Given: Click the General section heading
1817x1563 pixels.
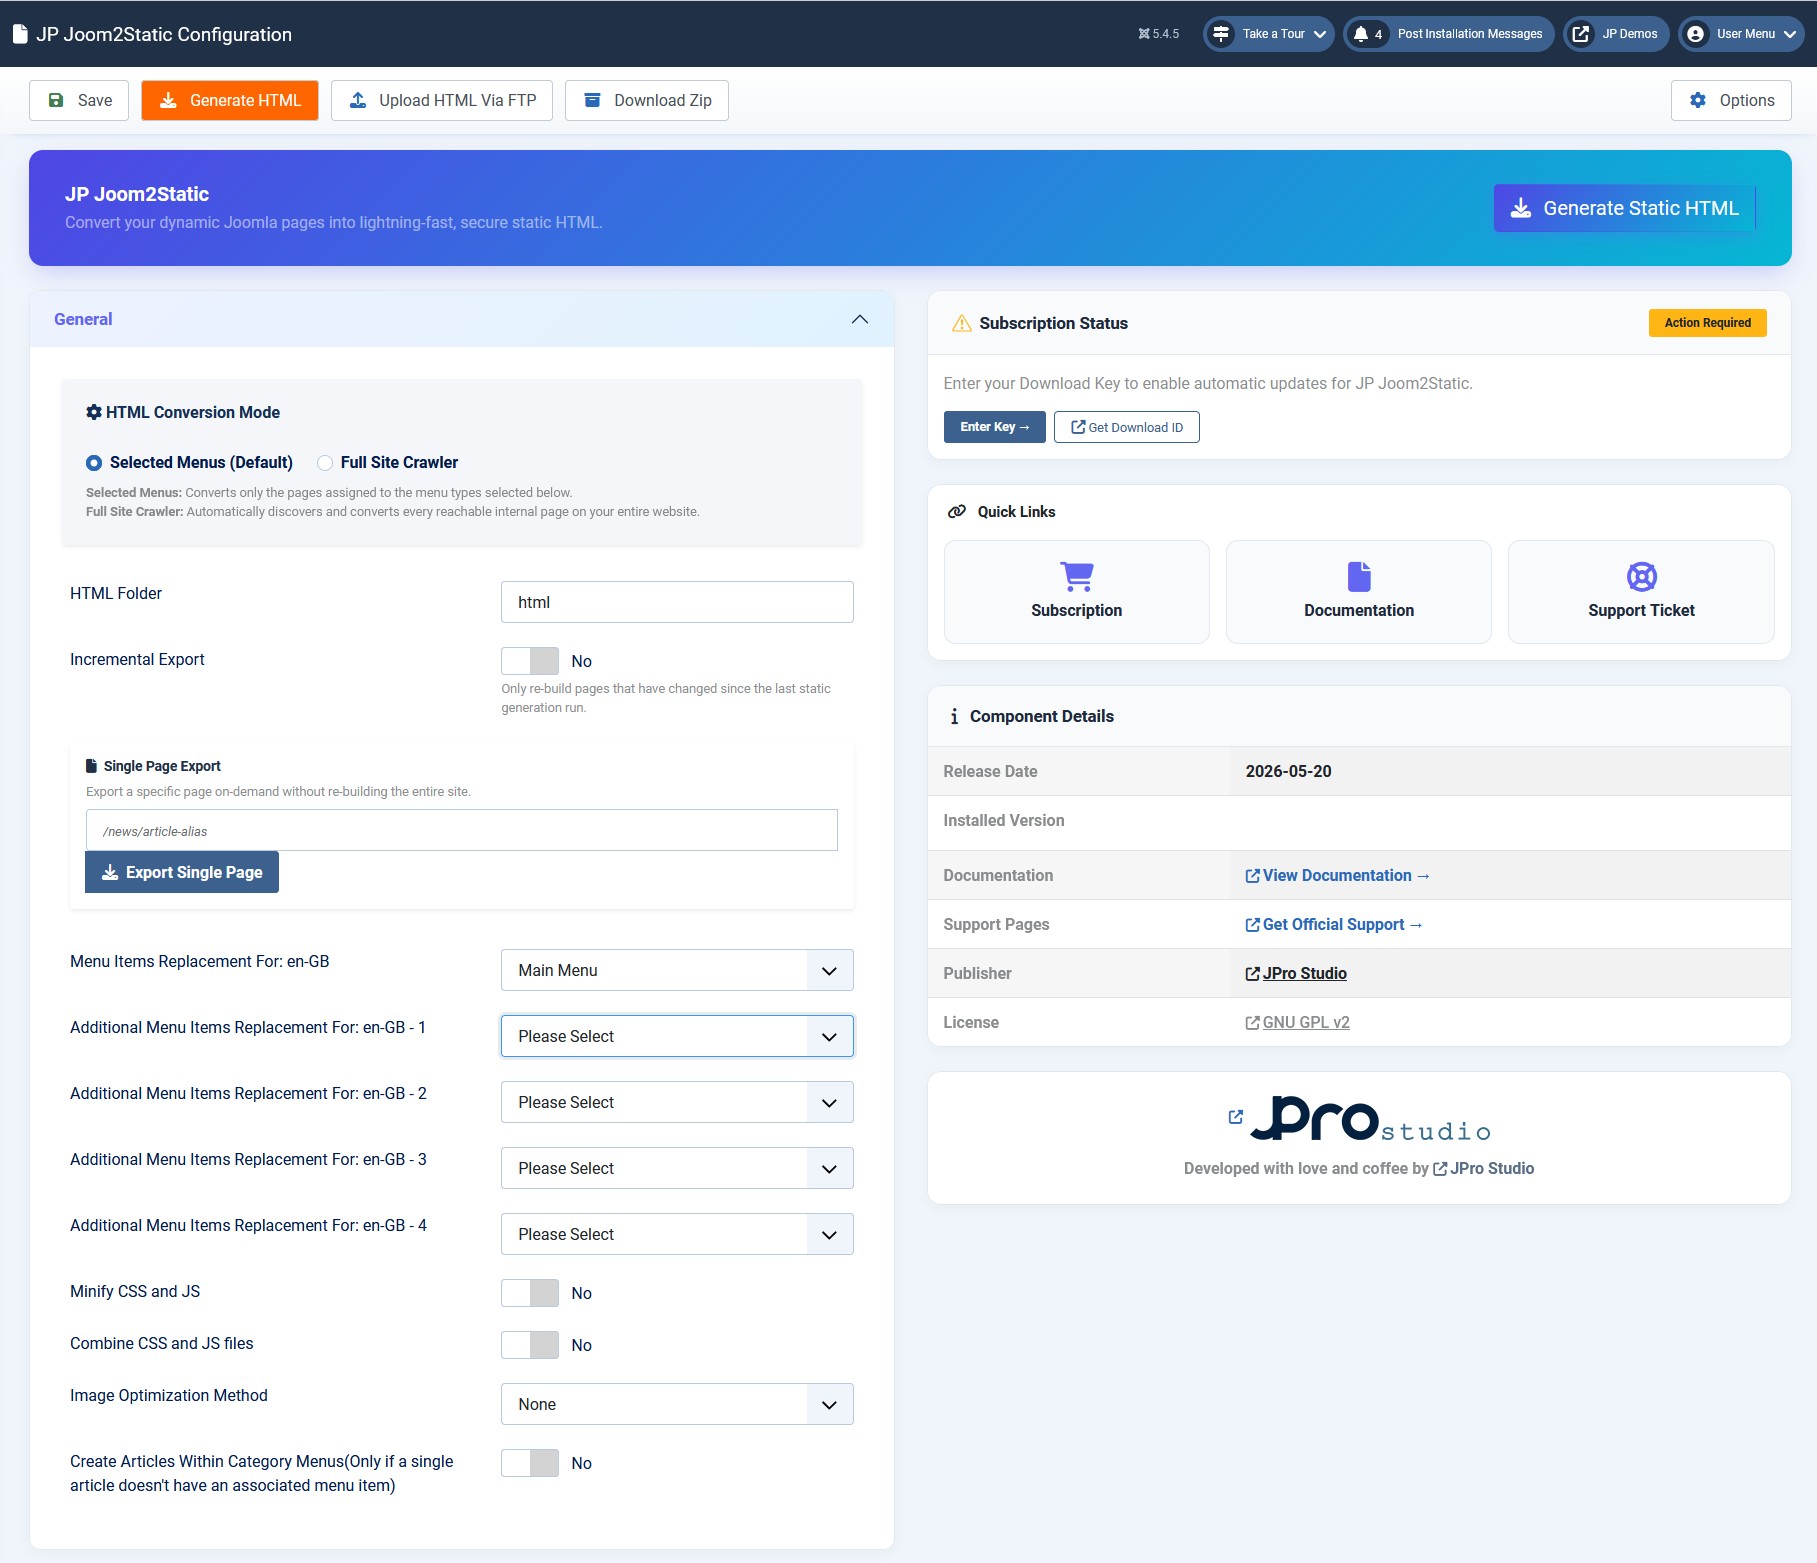Looking at the screenshot, I should [83, 319].
